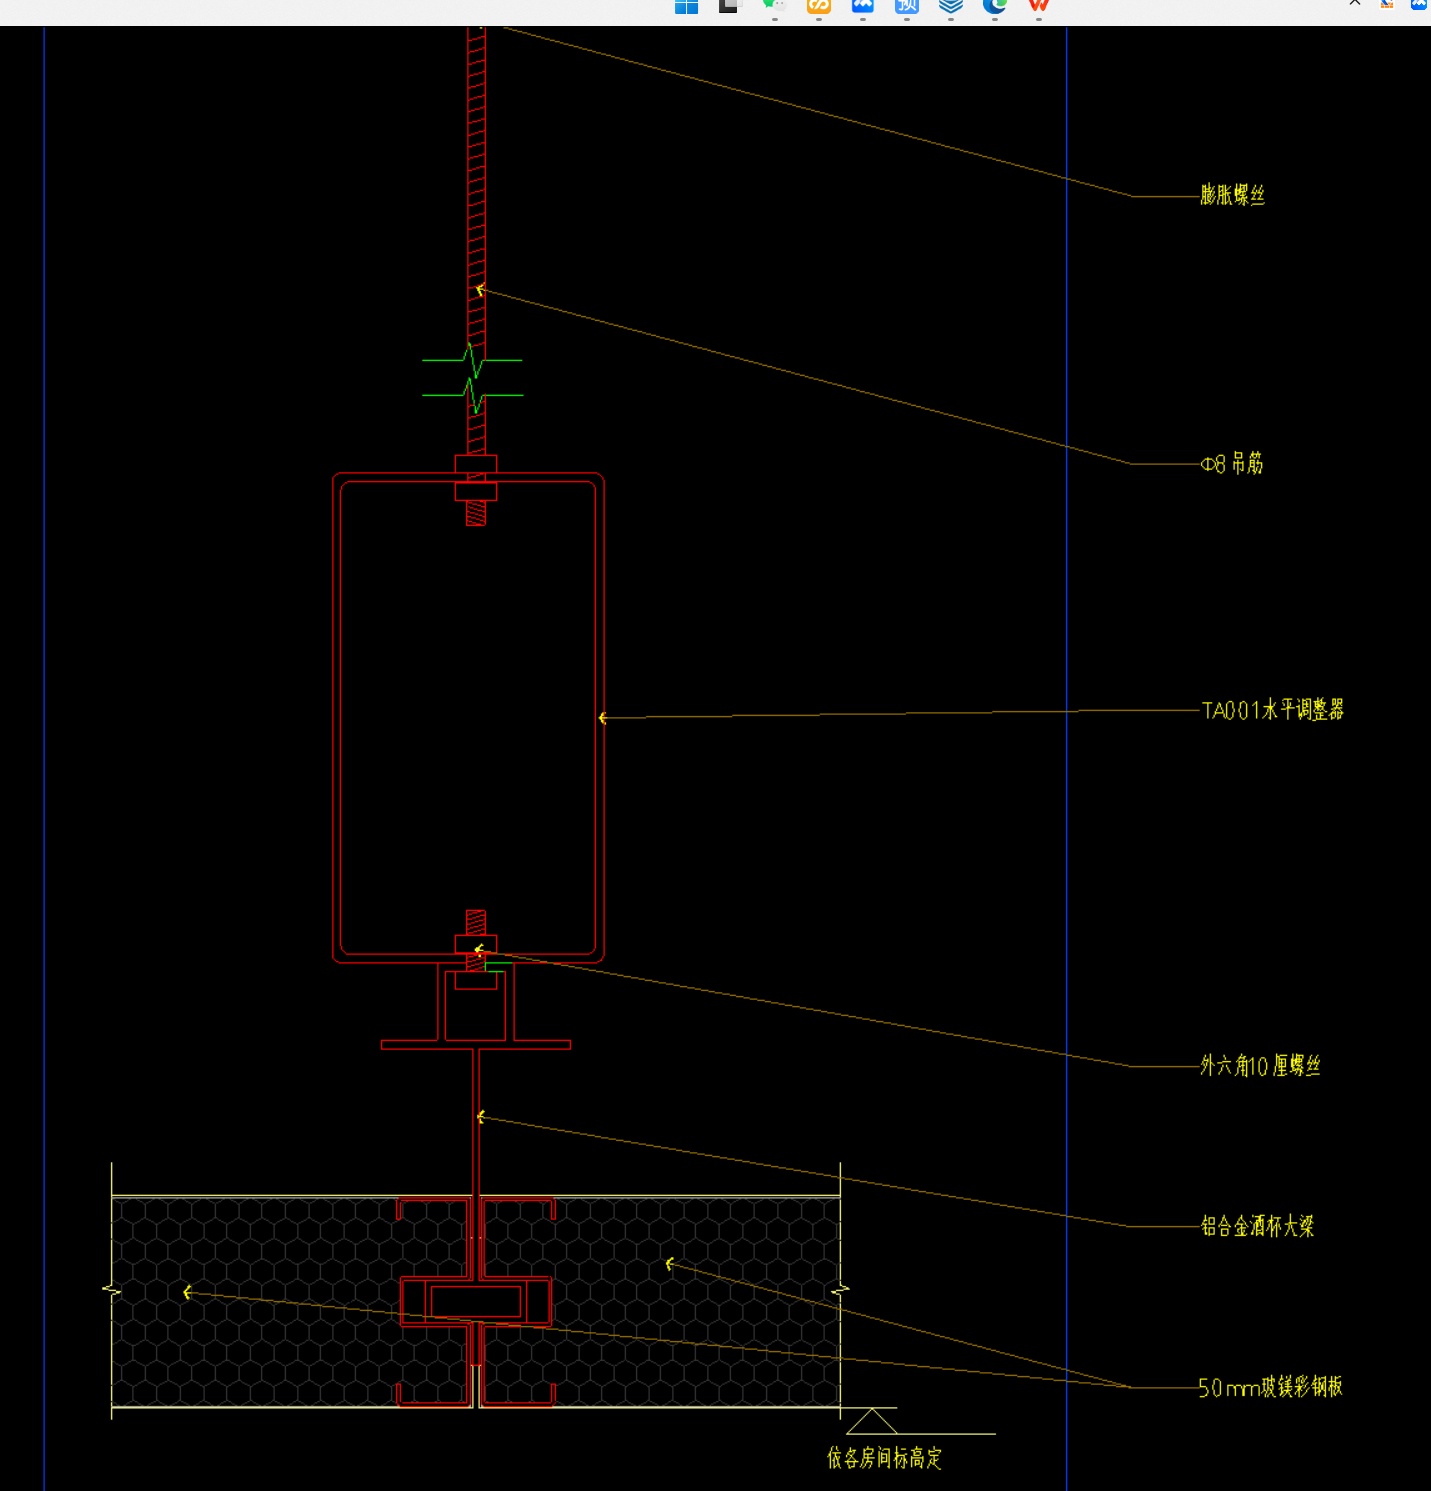
Task: Open the blue stacked-layers app on taskbar
Action: point(950,6)
